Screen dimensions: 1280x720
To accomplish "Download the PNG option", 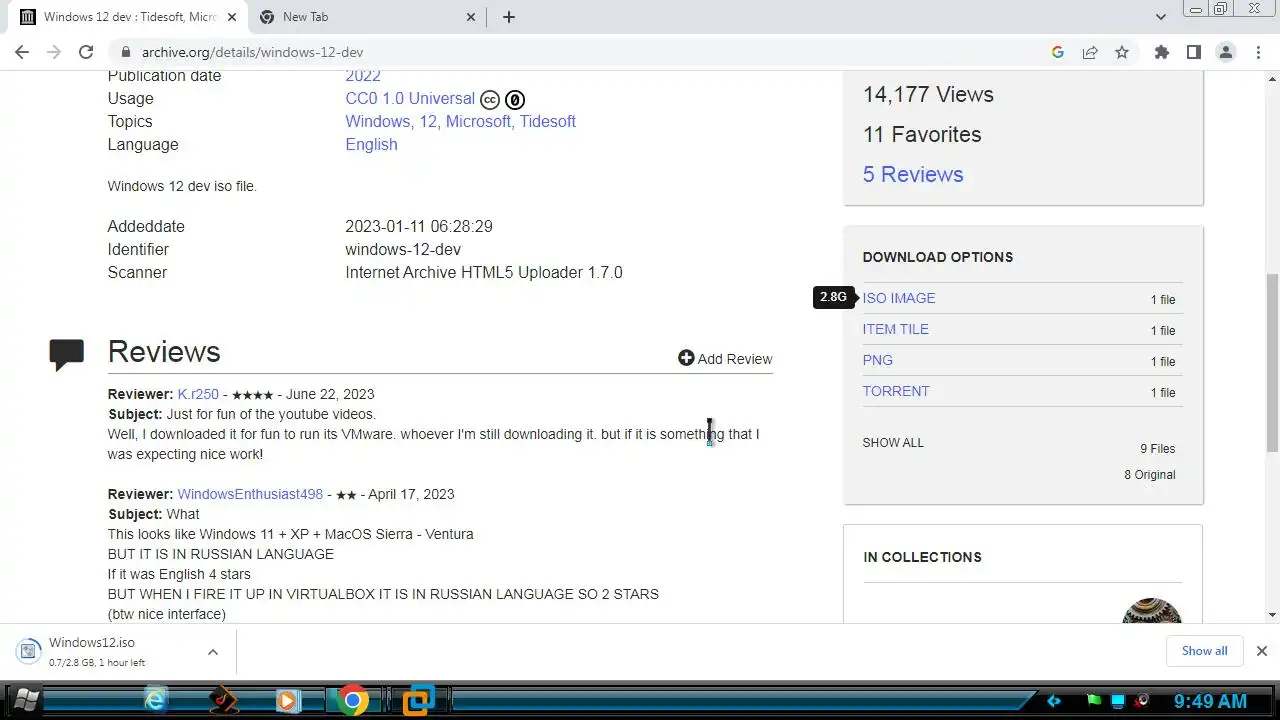I will click(x=878, y=360).
